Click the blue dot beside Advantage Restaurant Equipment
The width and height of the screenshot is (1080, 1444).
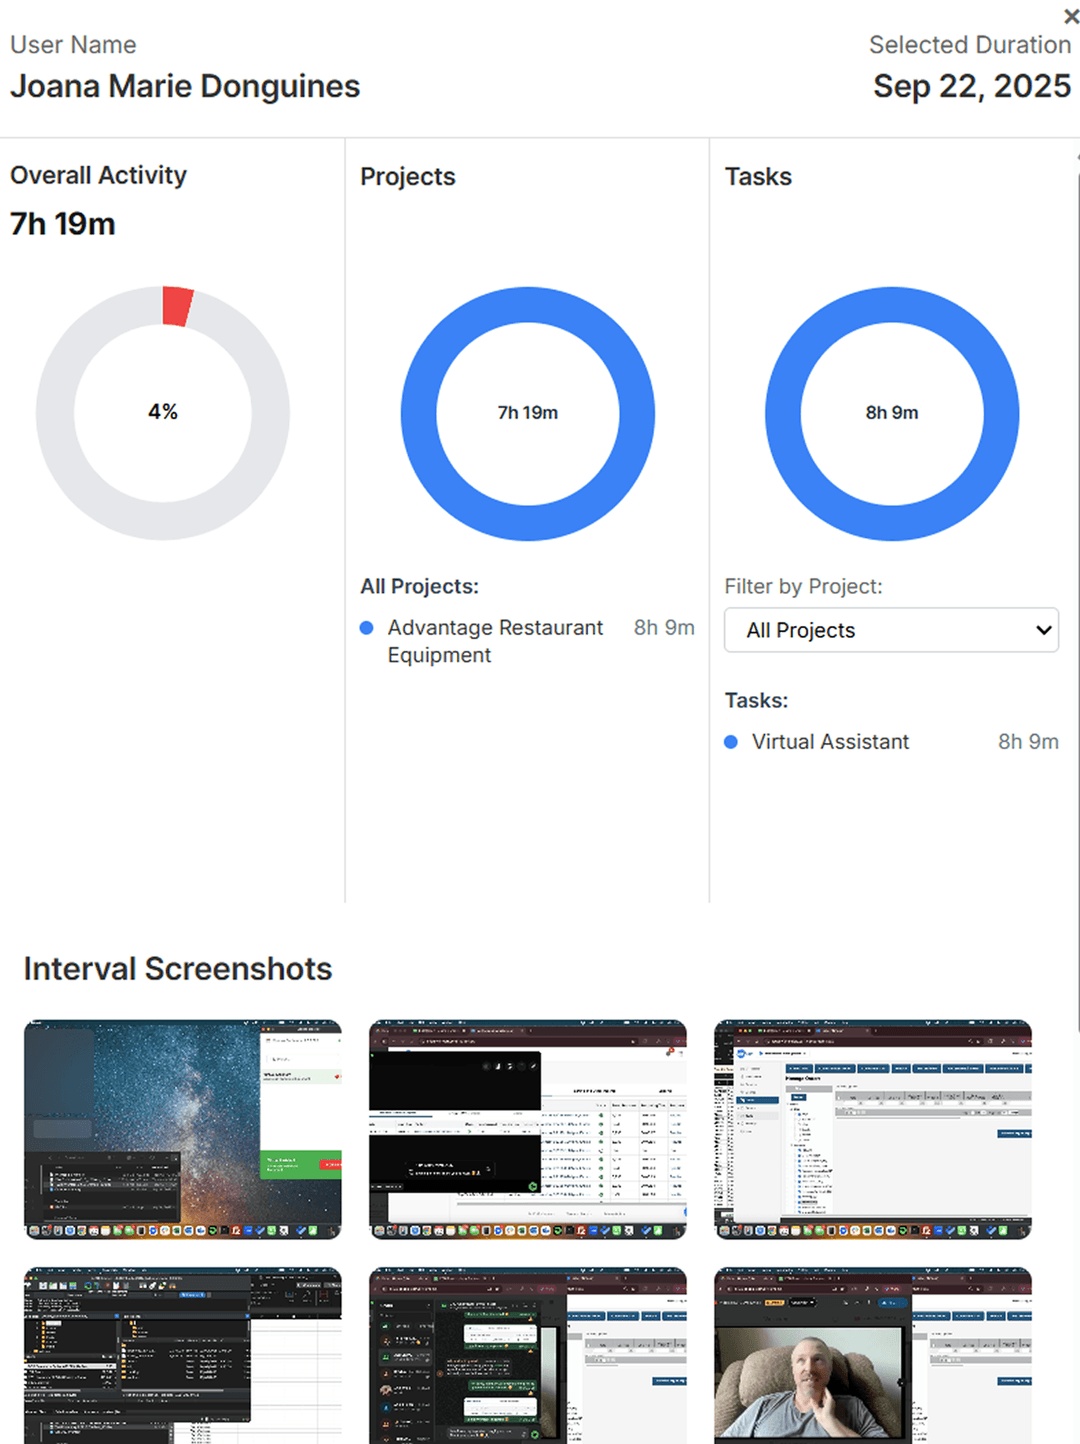(367, 628)
